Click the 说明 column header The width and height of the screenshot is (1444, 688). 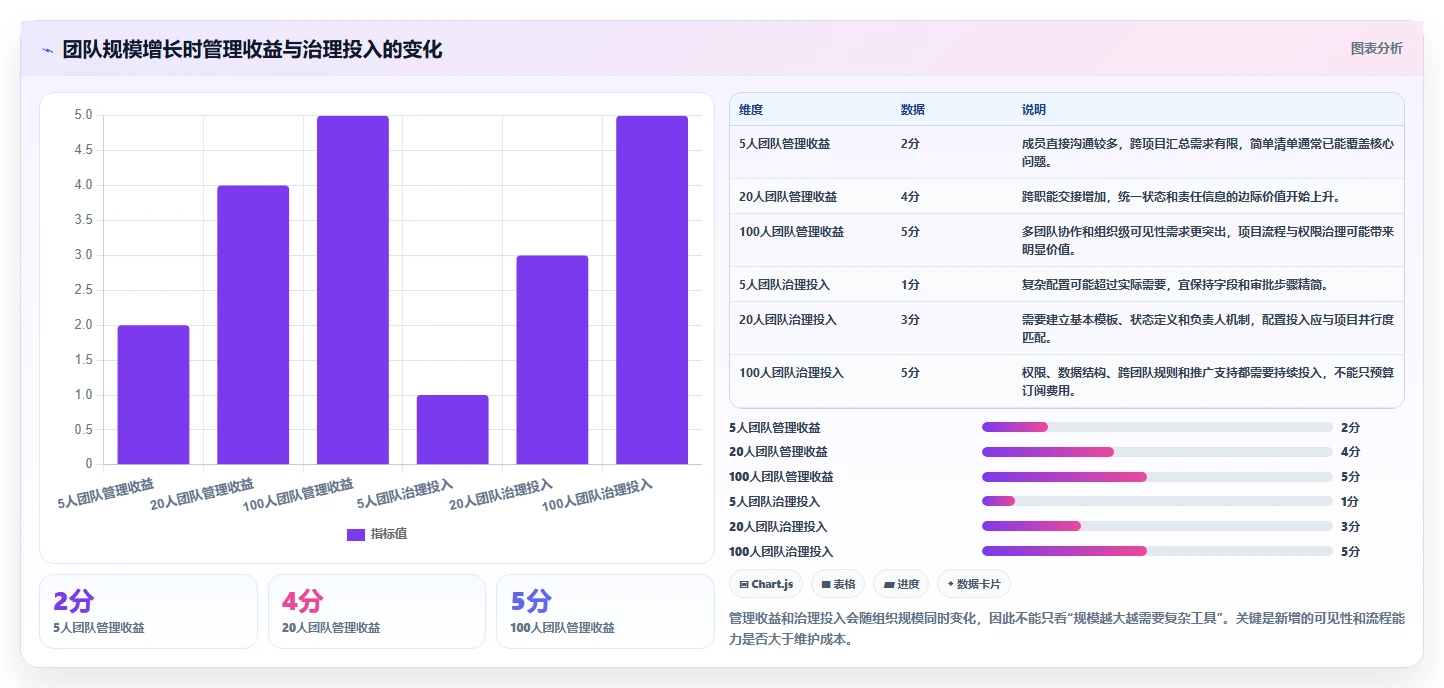pos(1033,109)
